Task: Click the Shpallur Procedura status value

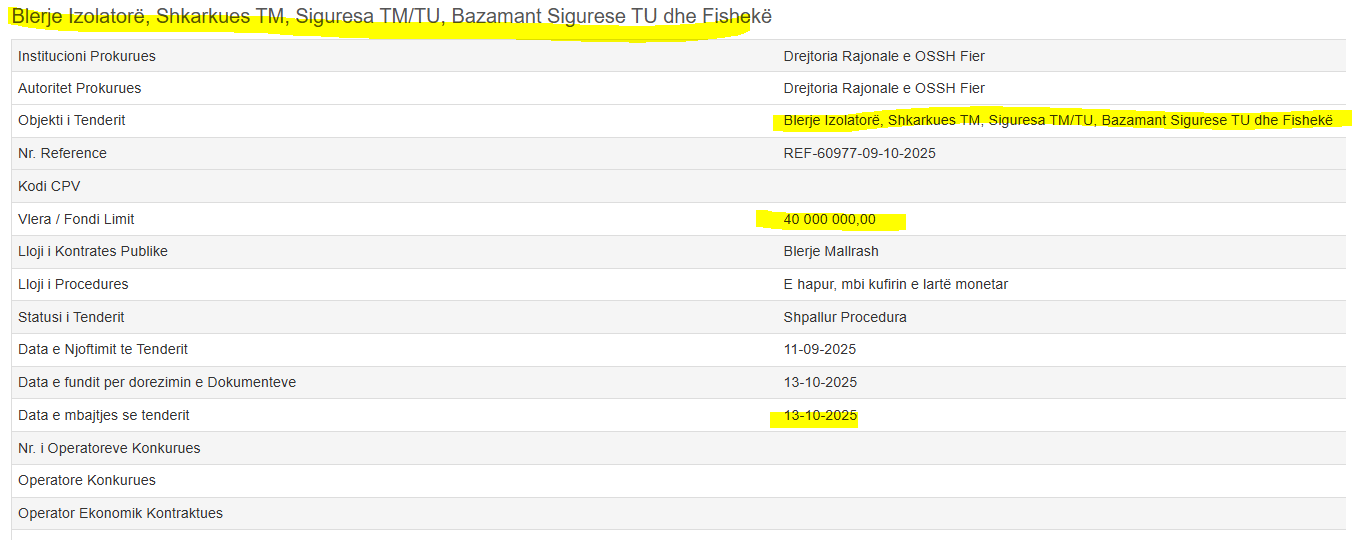Action: pos(845,317)
